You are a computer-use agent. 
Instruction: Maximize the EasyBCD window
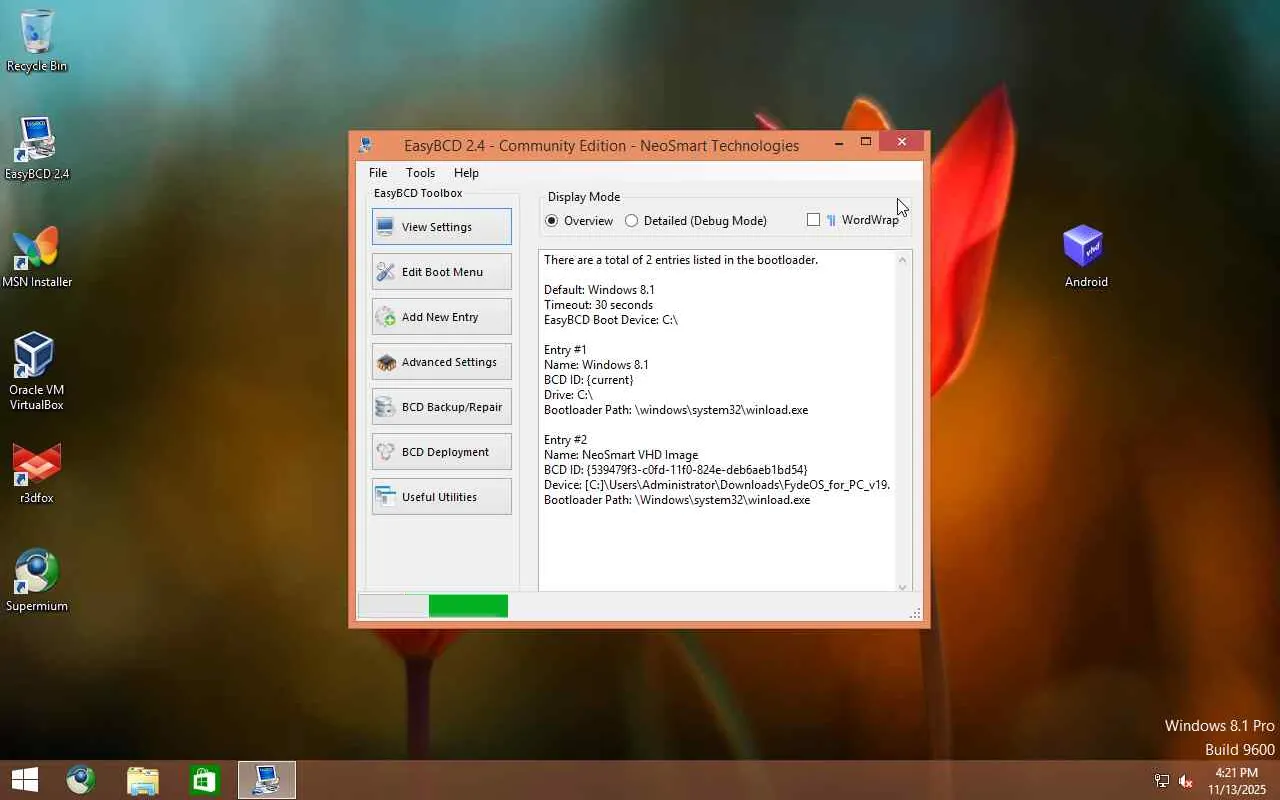point(866,142)
